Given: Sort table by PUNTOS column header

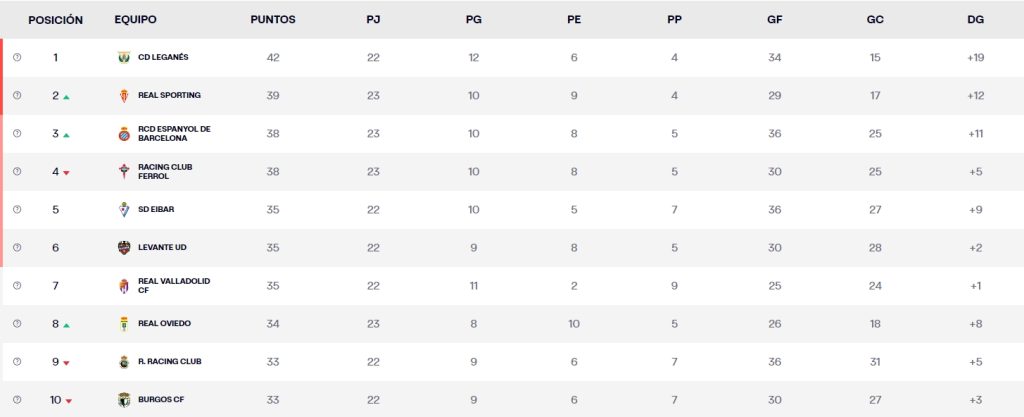Looking at the screenshot, I should click(x=273, y=19).
